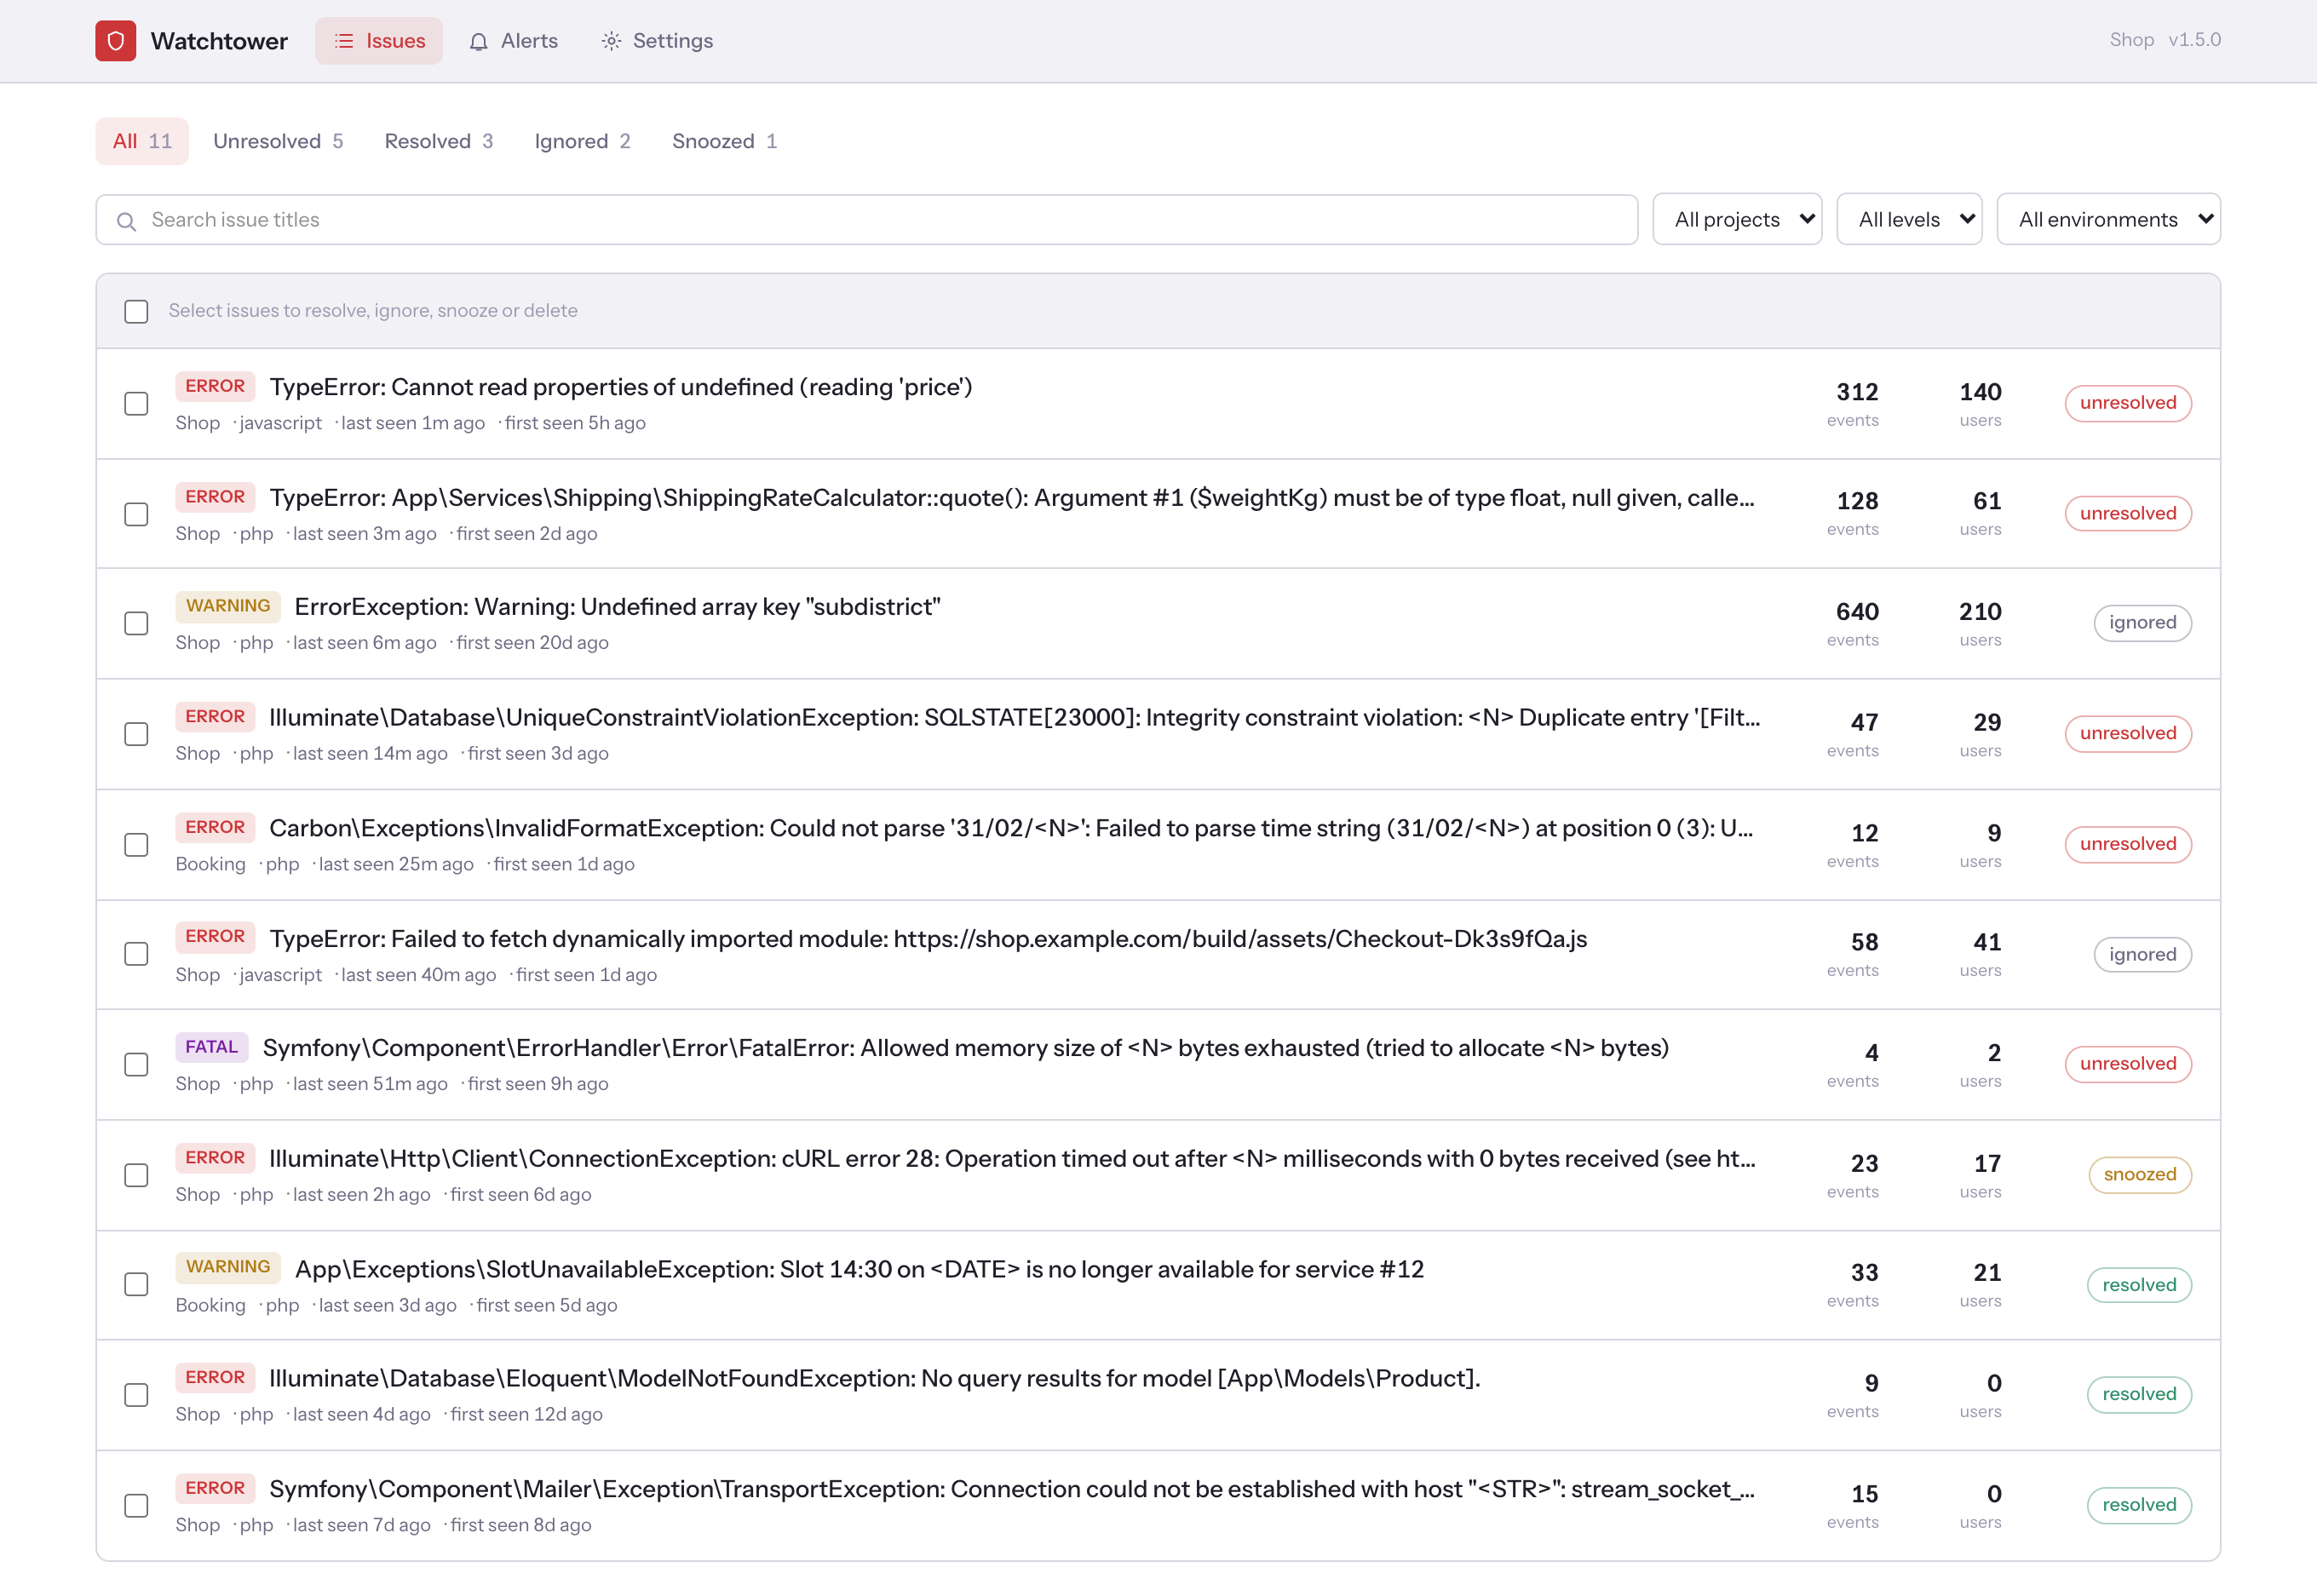The height and width of the screenshot is (1596, 2317).
Task: View the Snoozed tab
Action: pyautogui.click(x=724, y=141)
